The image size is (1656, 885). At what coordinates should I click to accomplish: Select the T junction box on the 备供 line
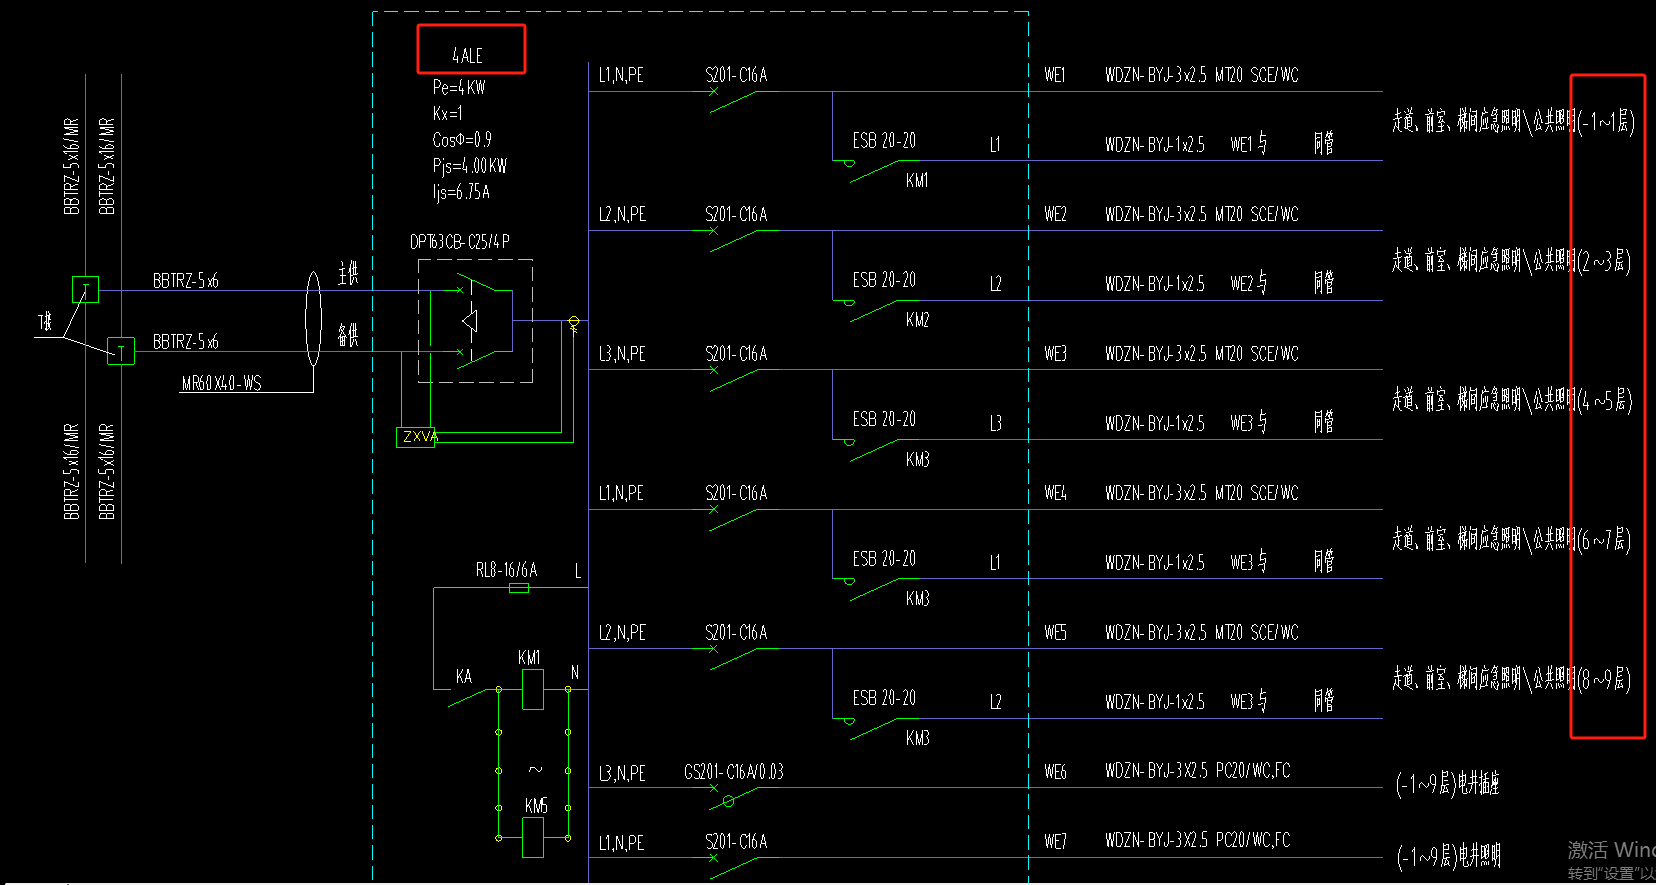tap(121, 351)
